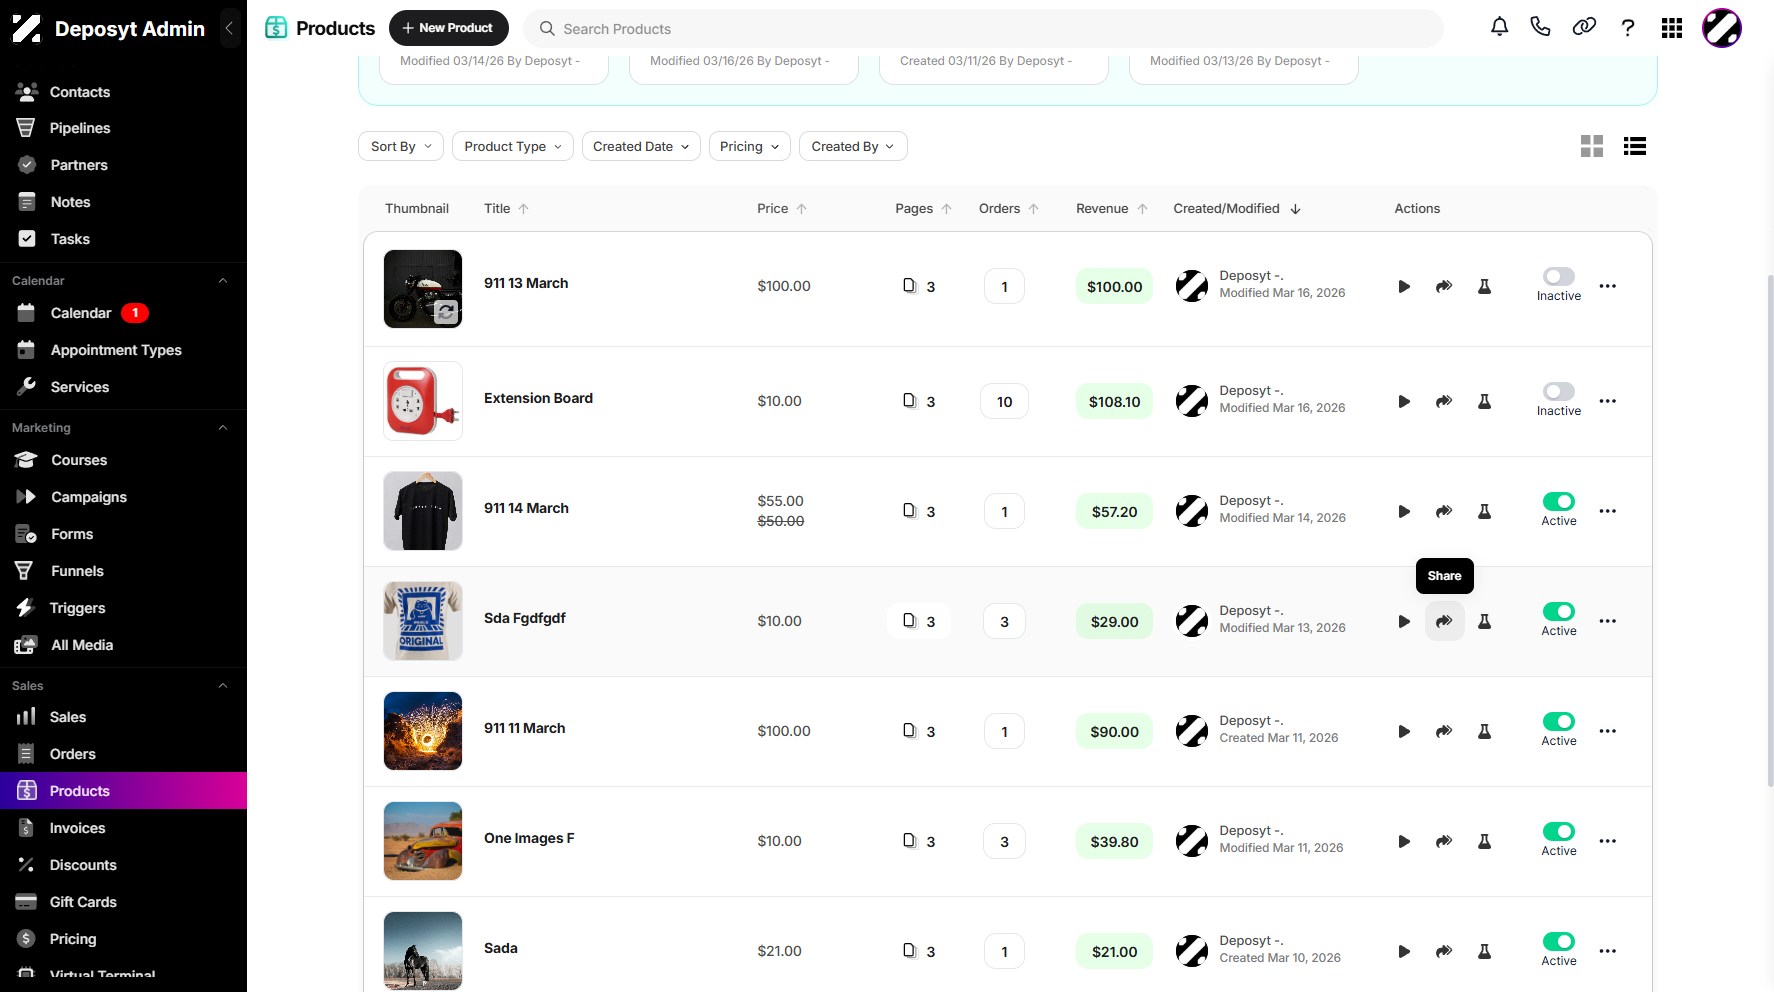Open more options for 911 14 March
The height and width of the screenshot is (992, 1774).
pyautogui.click(x=1607, y=511)
